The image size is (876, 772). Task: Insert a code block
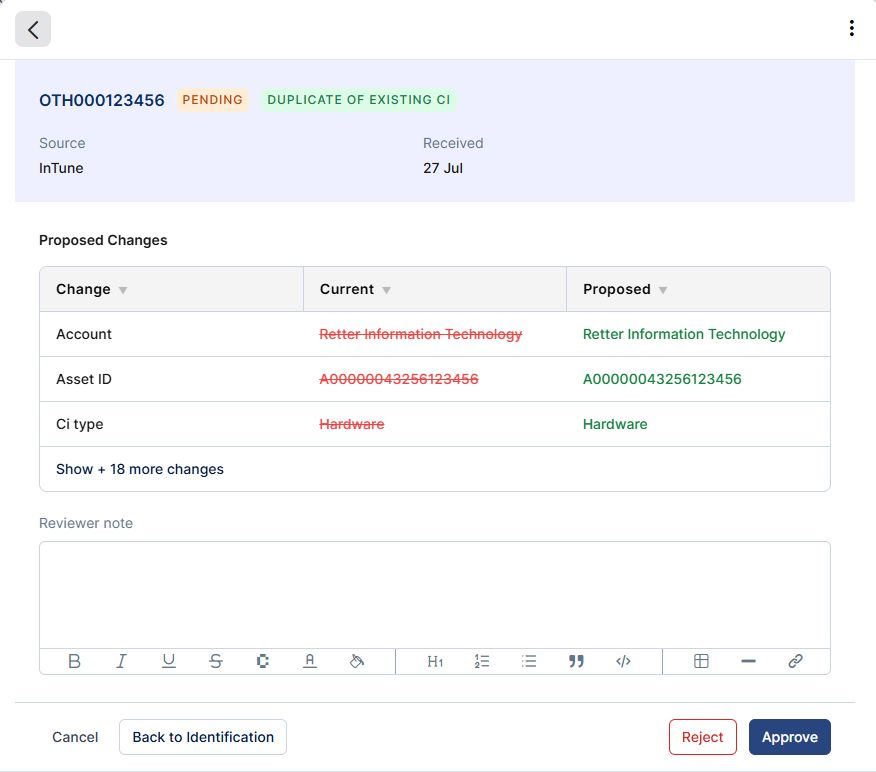(623, 661)
